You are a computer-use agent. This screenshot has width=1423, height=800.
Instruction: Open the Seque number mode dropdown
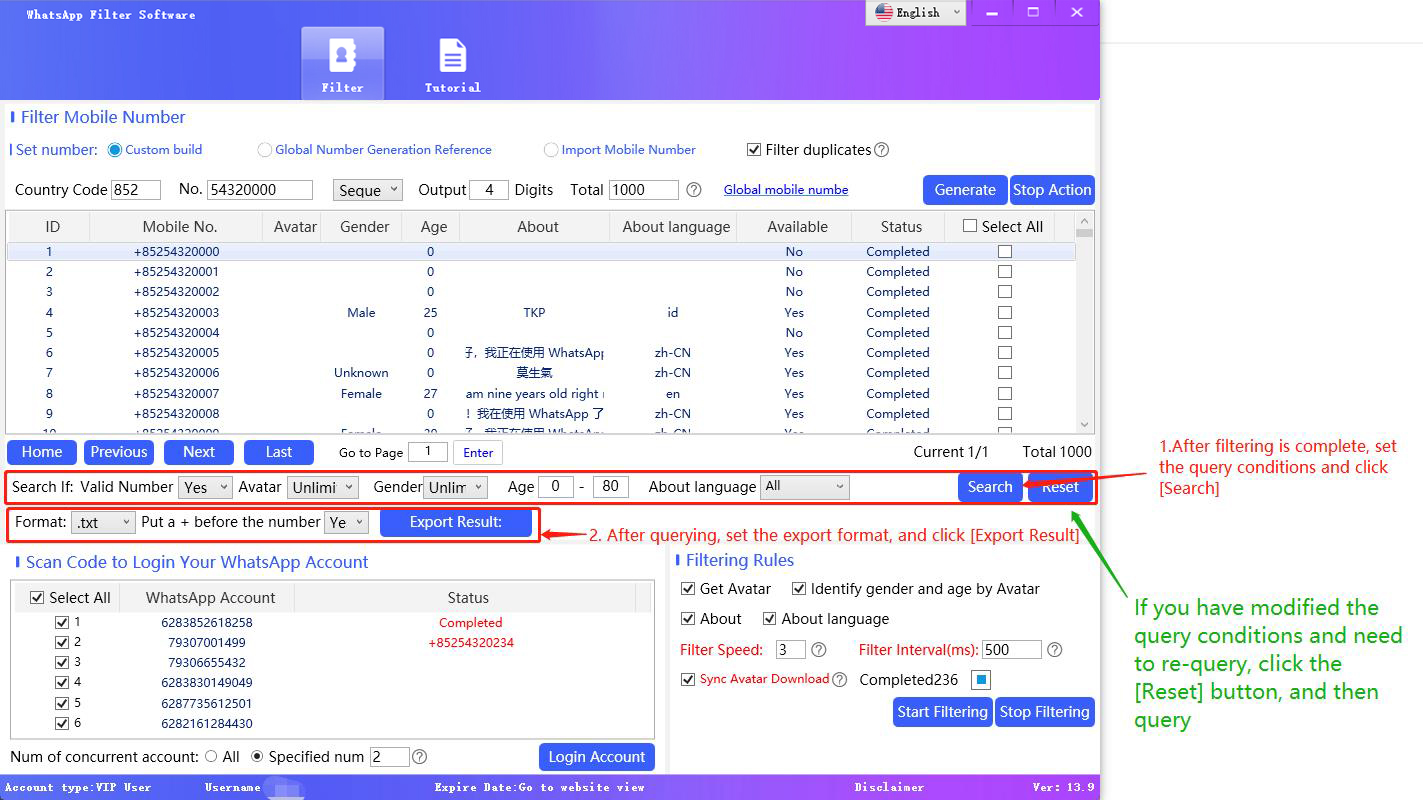368,190
